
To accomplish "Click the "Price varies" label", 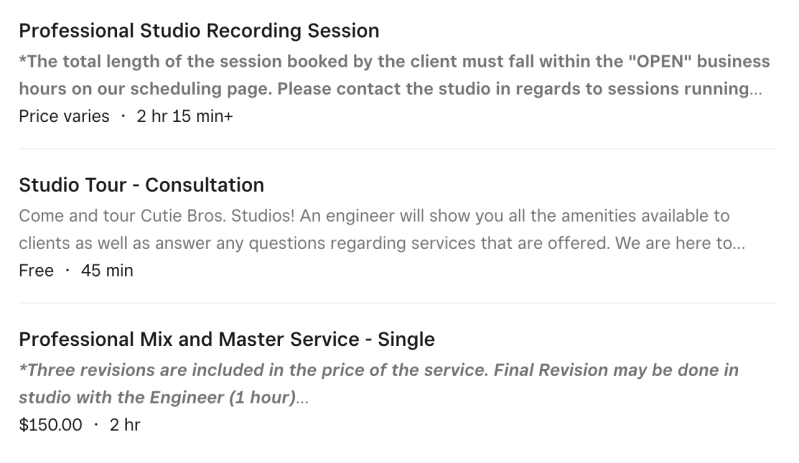I will (x=64, y=116).
